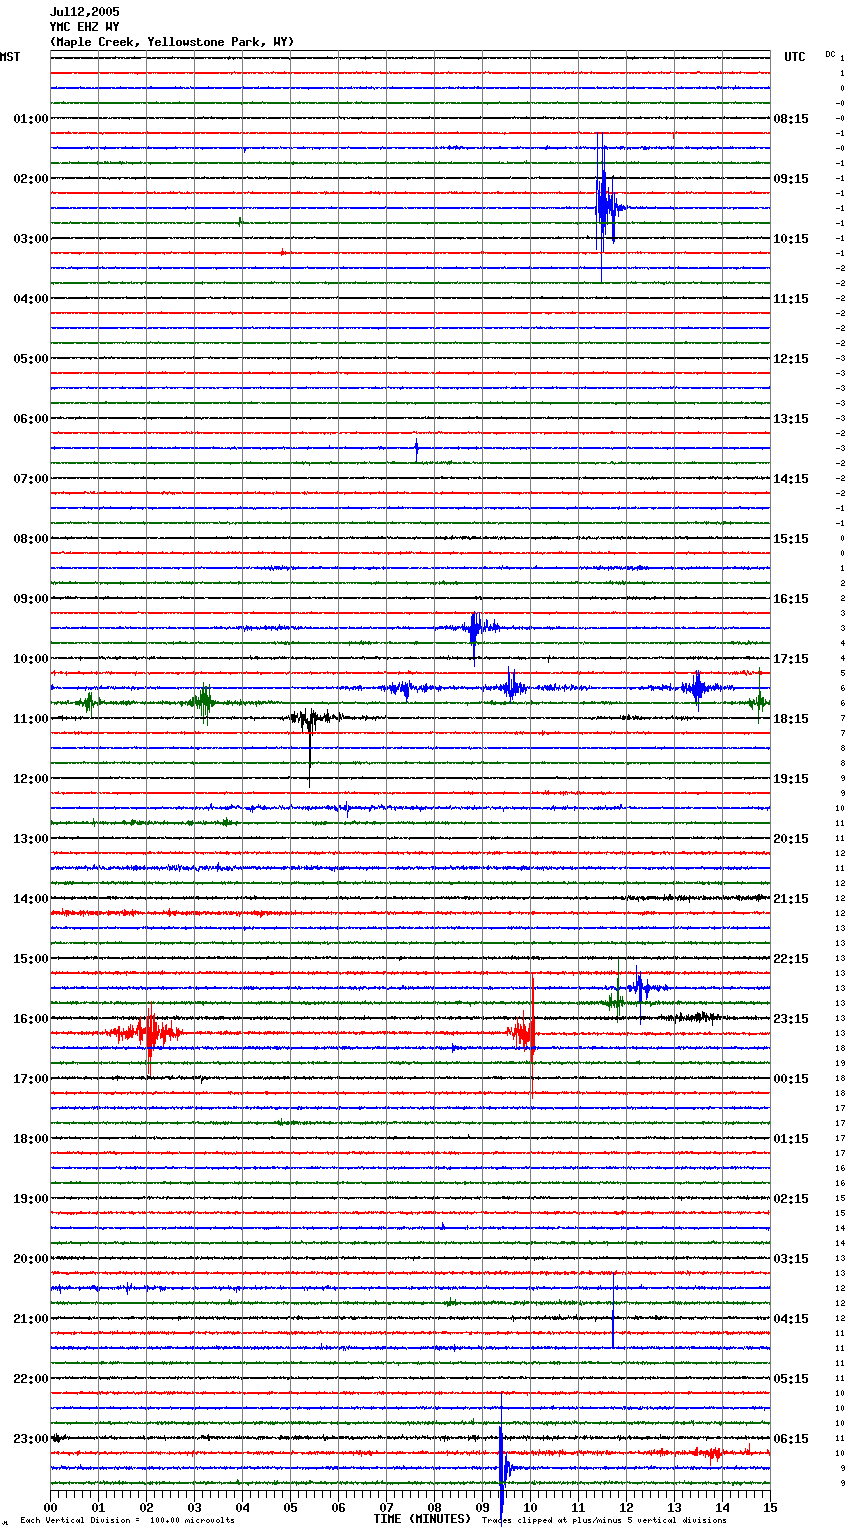Click the 08:15 UTC time label
Screen dimensions: 850x1534
[791, 119]
